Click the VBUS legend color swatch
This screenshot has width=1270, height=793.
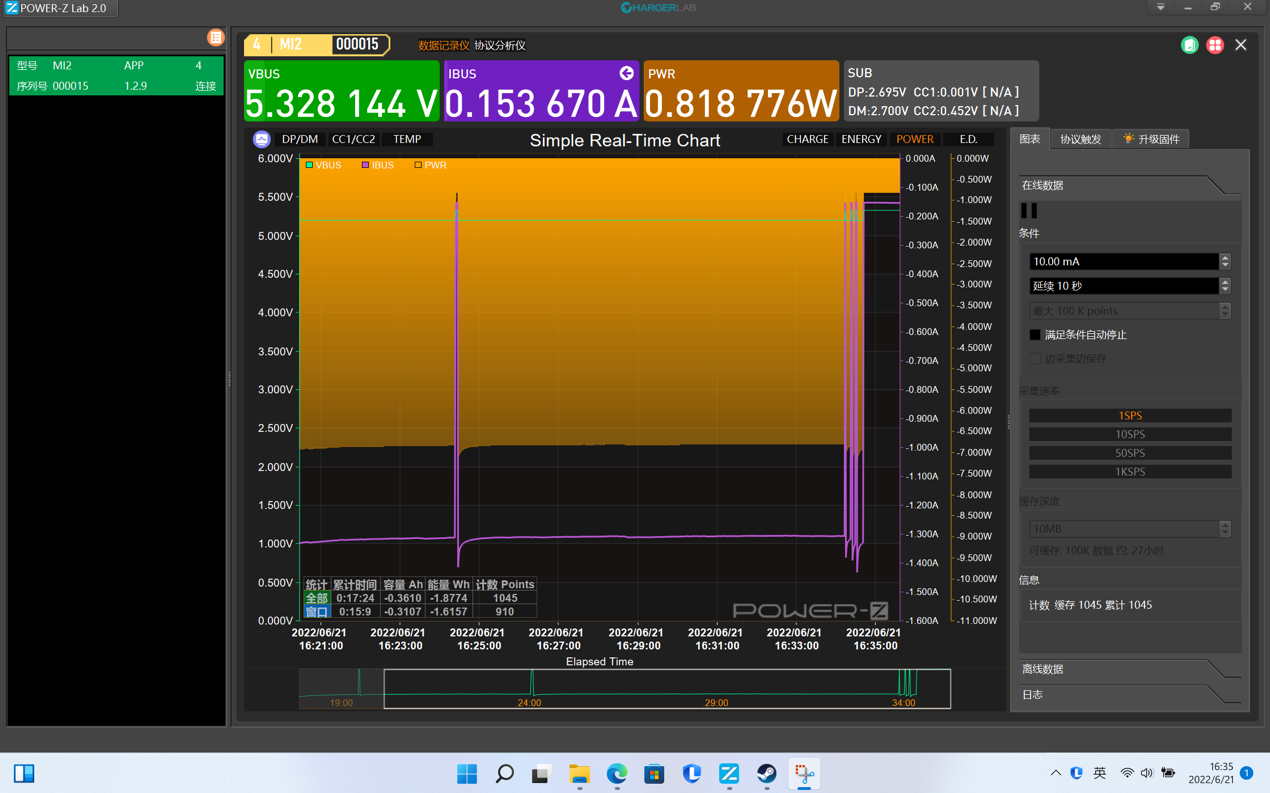point(310,165)
